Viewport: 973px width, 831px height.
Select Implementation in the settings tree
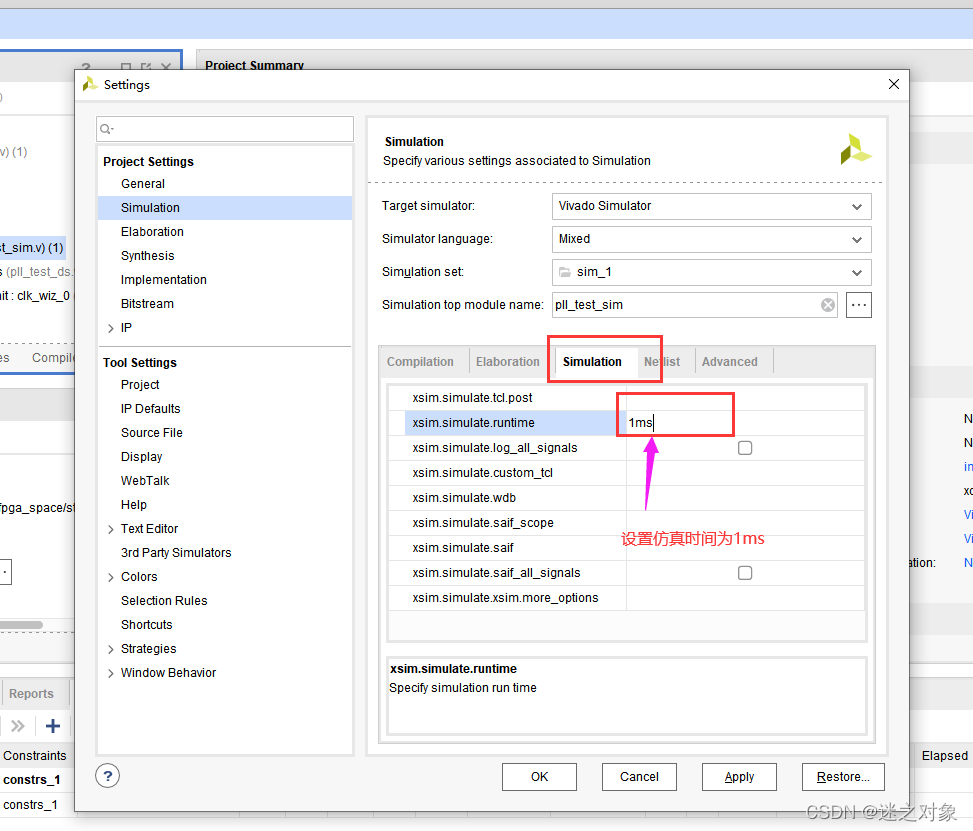coord(164,280)
